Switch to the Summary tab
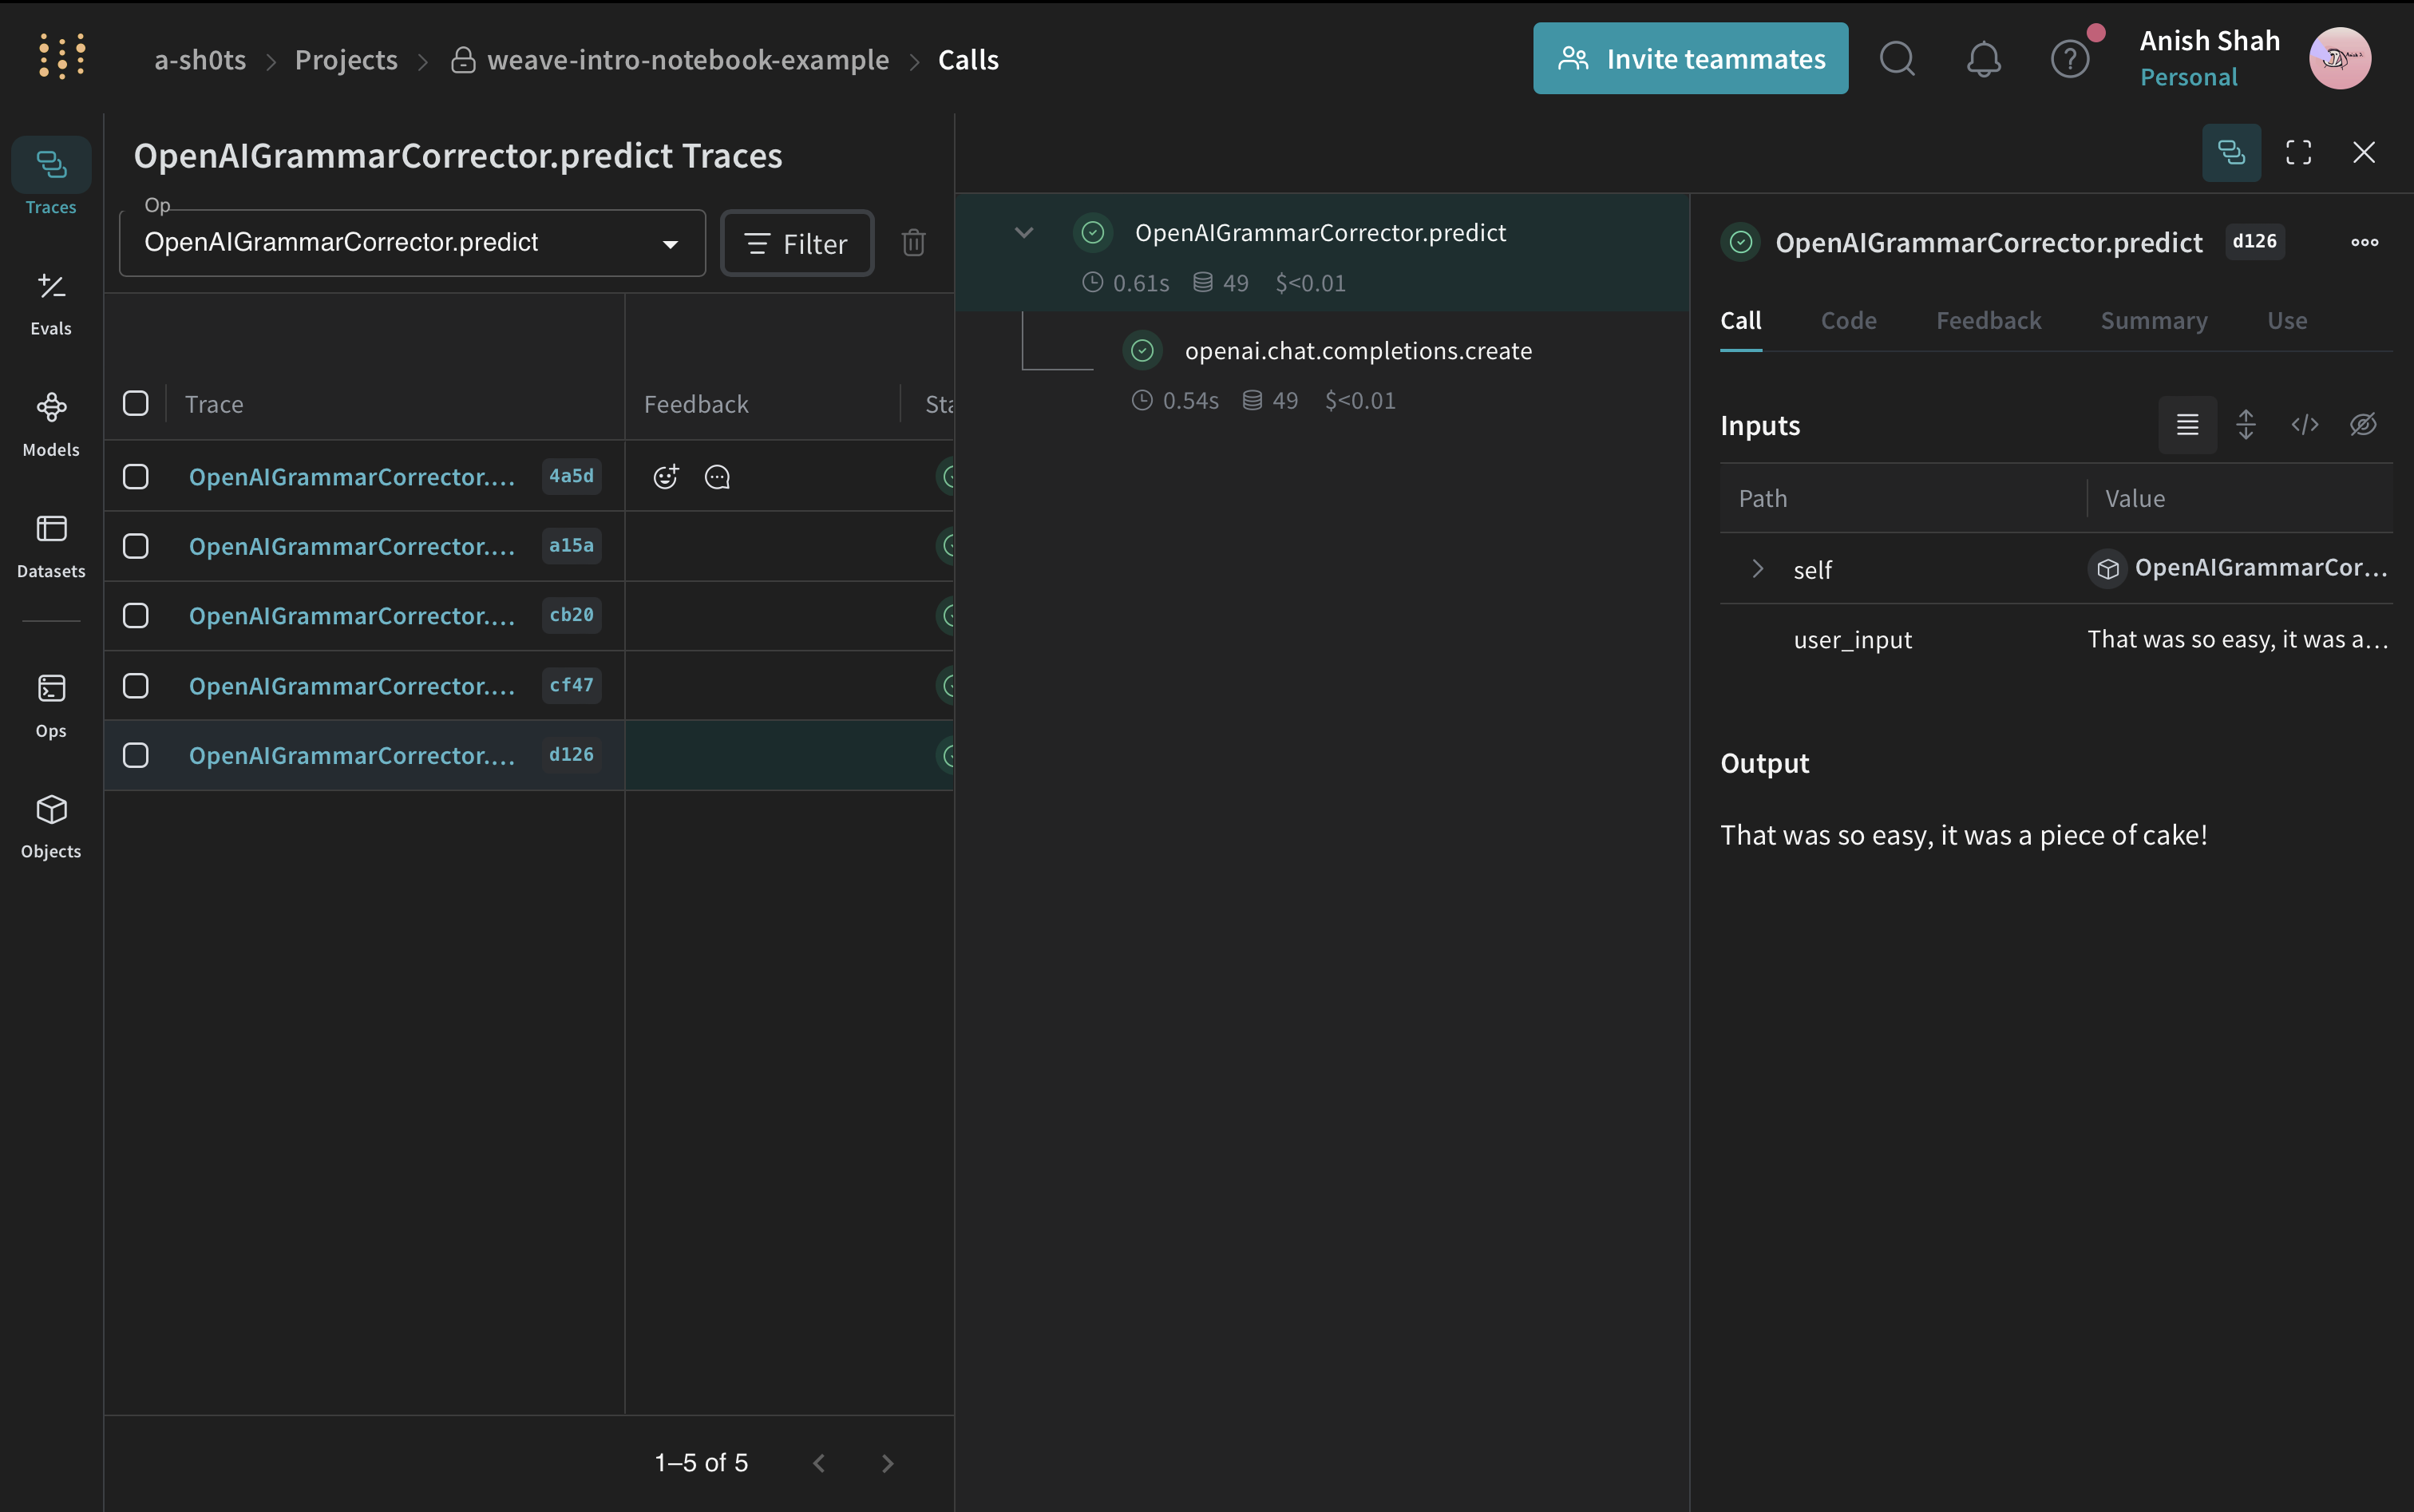 click(2153, 321)
